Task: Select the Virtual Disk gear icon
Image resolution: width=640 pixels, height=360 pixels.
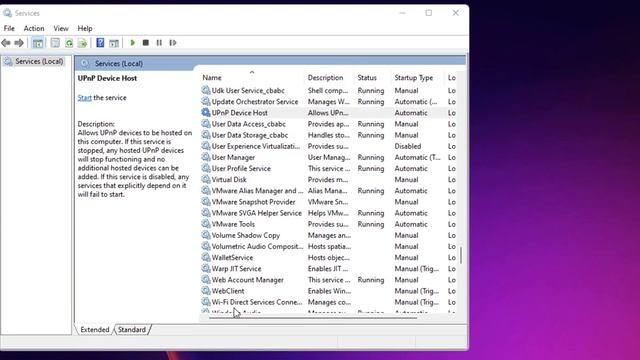Action: click(206, 179)
